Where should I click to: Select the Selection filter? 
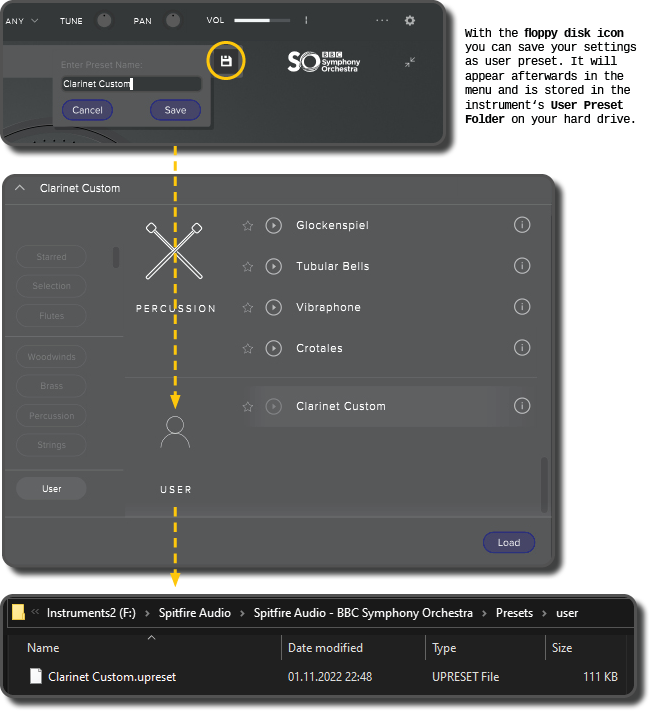[x=51, y=286]
